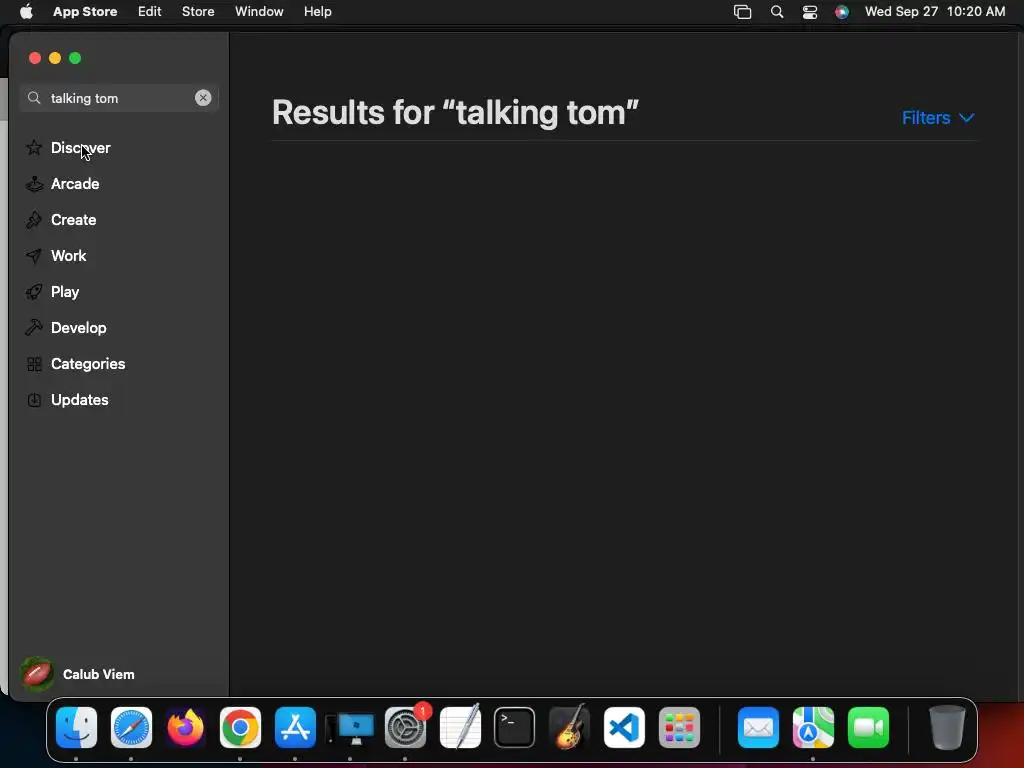
Task: Click the App Store icon in the Dock
Action: [295, 727]
